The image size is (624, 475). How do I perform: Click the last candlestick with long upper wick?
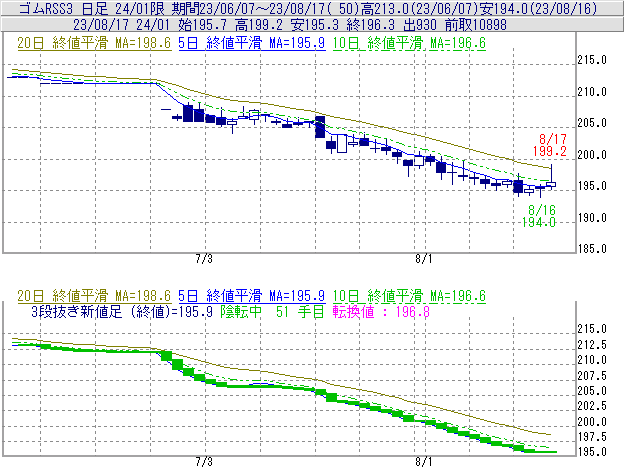pyautogui.click(x=551, y=177)
